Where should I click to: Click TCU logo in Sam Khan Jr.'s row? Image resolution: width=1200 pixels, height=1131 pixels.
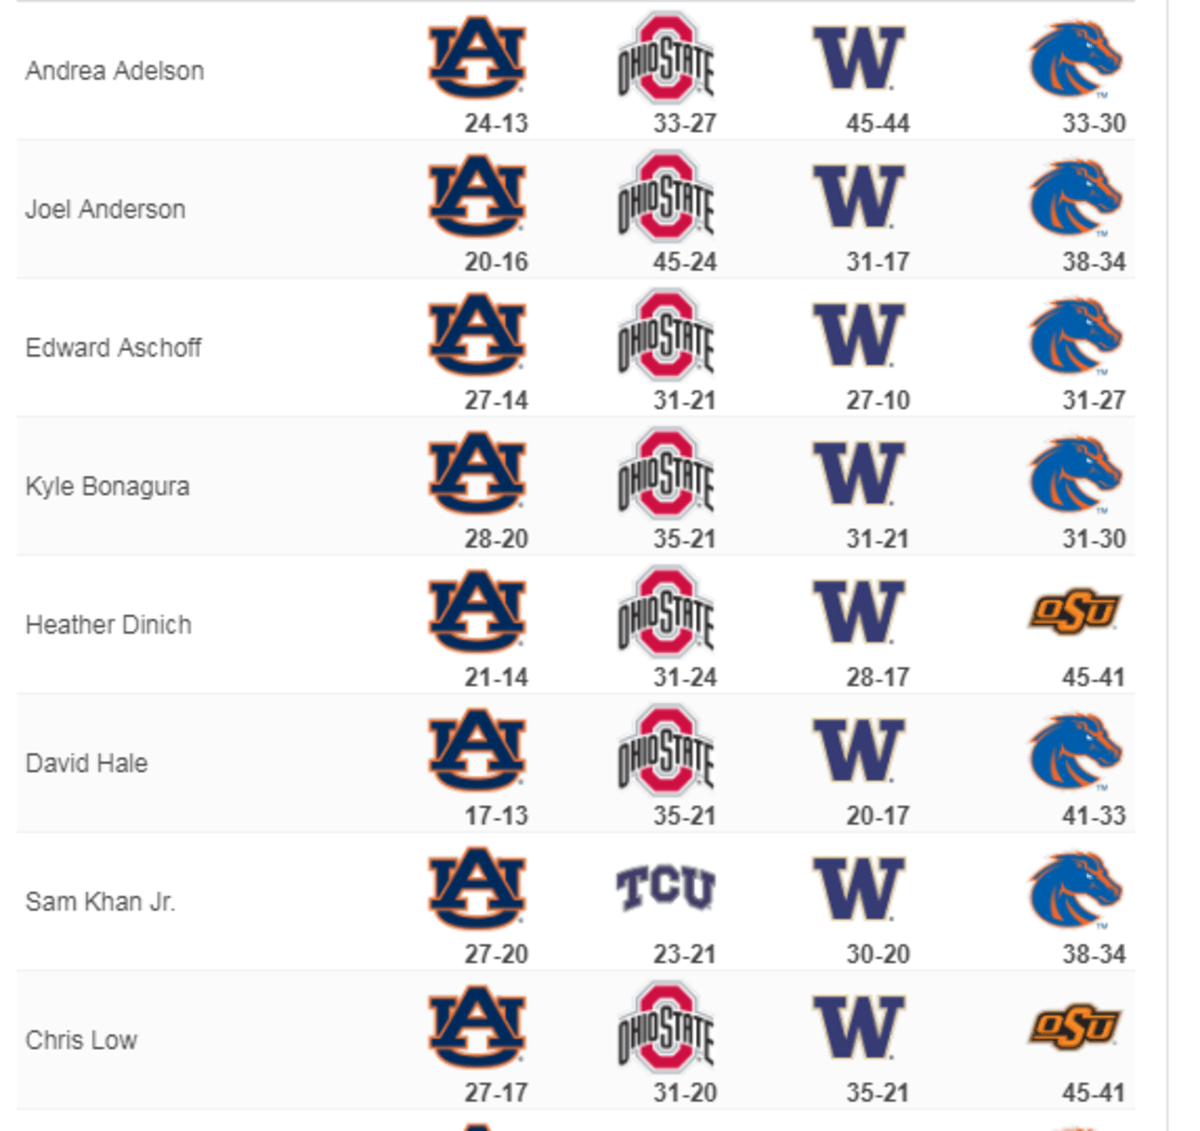pyautogui.click(x=666, y=888)
